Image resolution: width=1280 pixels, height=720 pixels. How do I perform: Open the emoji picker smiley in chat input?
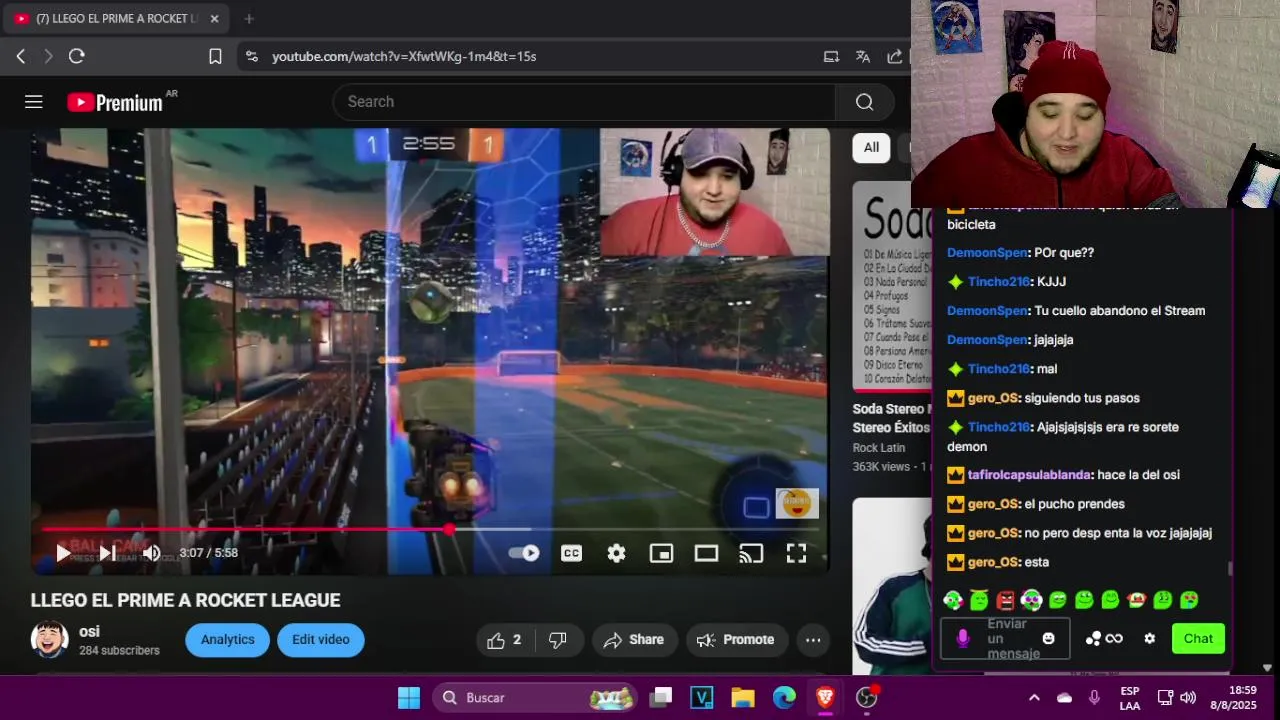[1048, 638]
